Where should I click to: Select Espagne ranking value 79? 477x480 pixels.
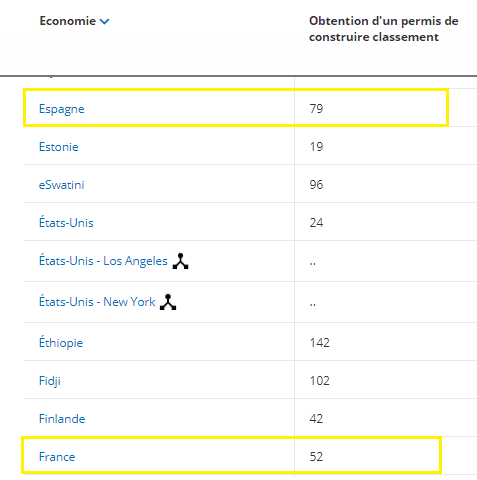[x=316, y=109]
